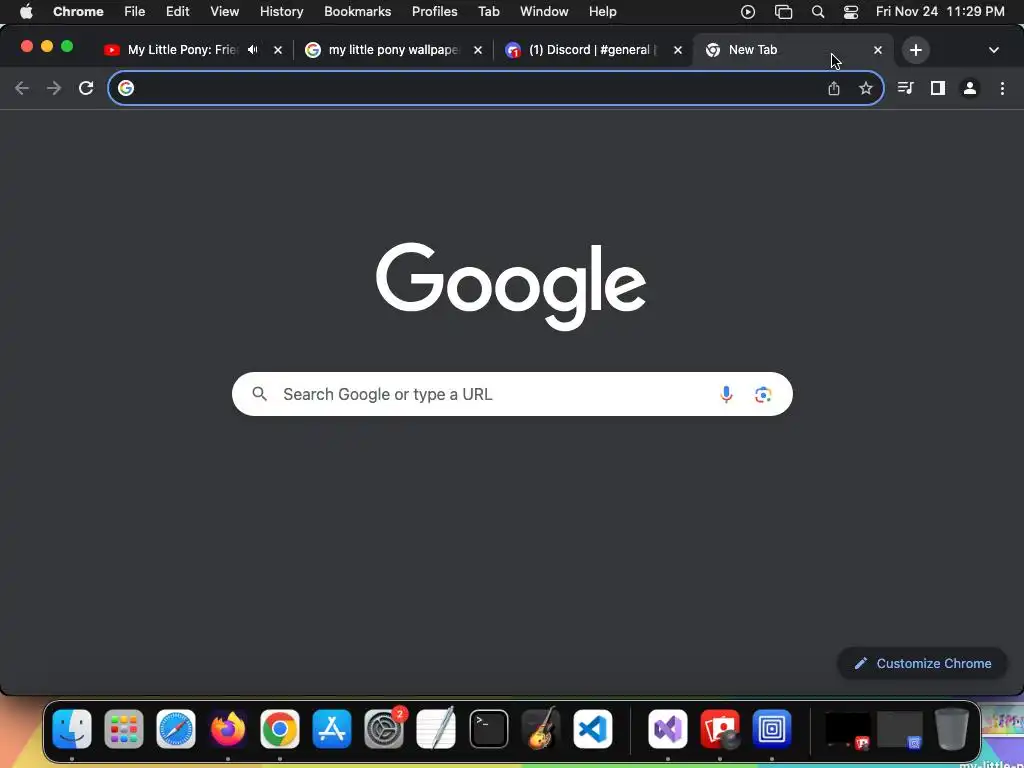
Task: Launch GarageBand from the Dock
Action: click(541, 729)
